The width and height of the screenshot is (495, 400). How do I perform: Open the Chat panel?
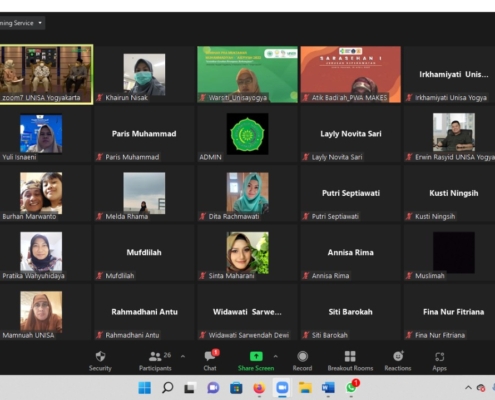(x=210, y=361)
